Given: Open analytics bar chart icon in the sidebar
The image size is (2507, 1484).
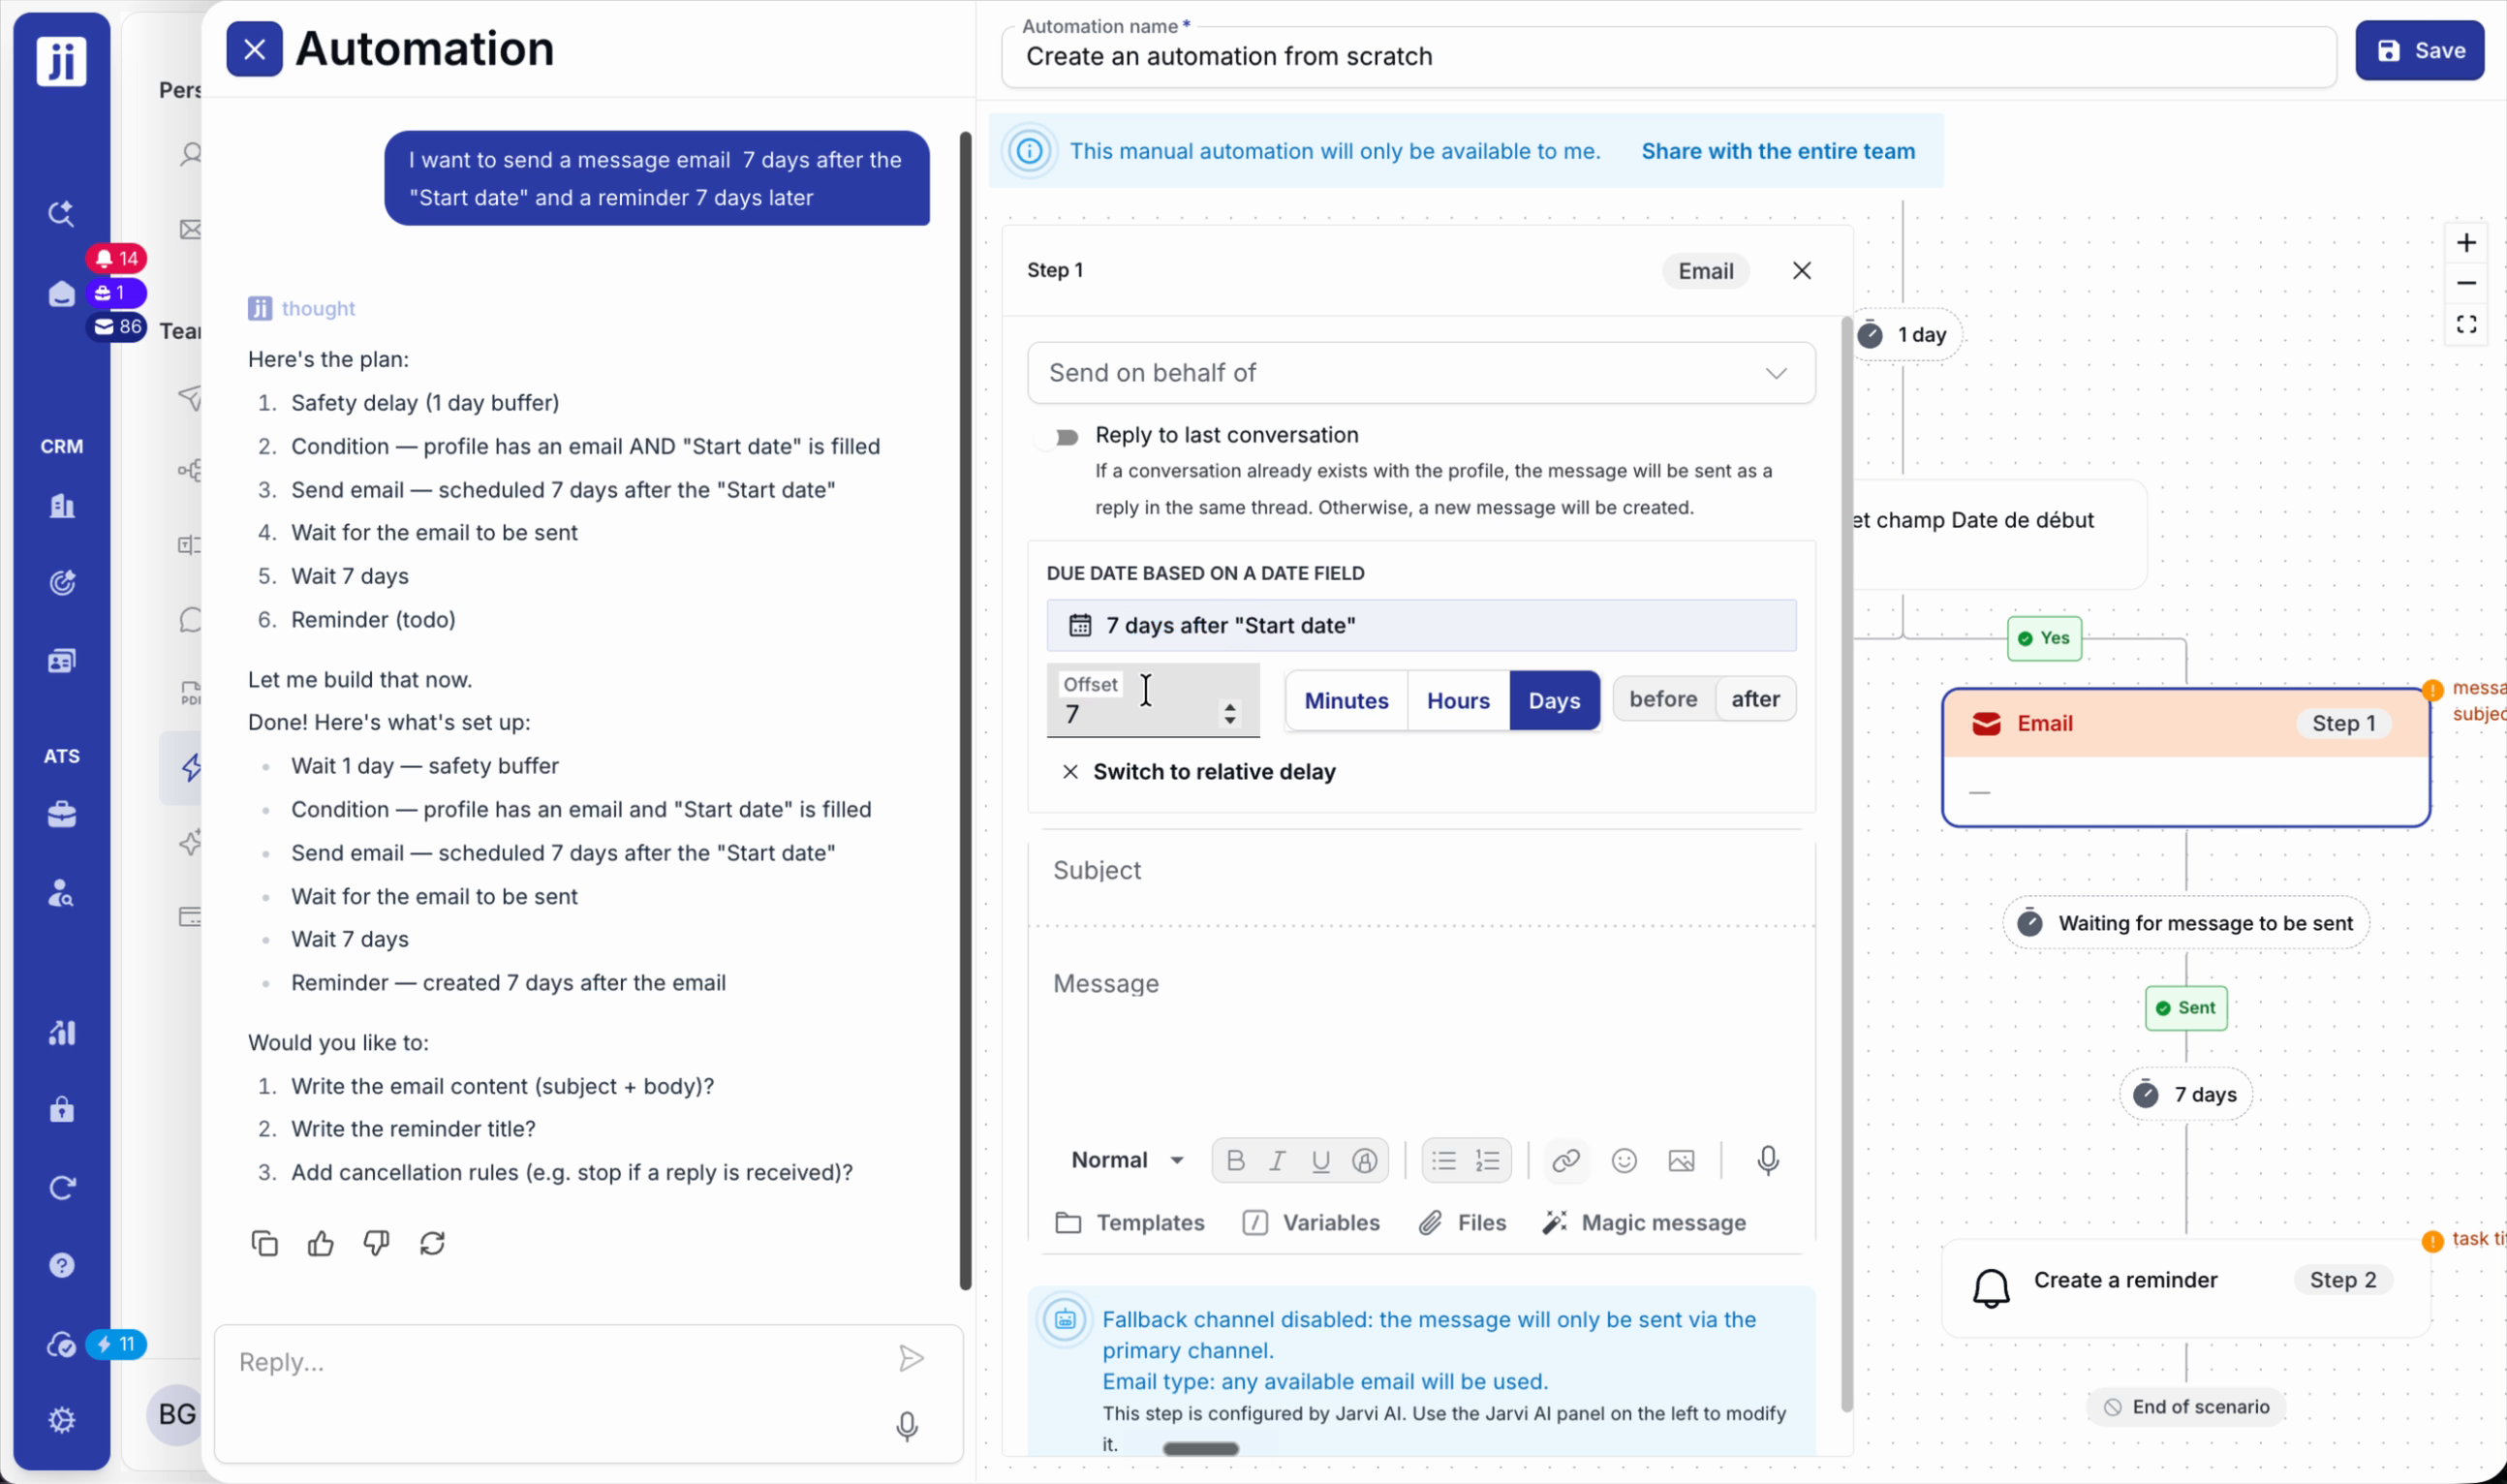Looking at the screenshot, I should coord(62,1032).
